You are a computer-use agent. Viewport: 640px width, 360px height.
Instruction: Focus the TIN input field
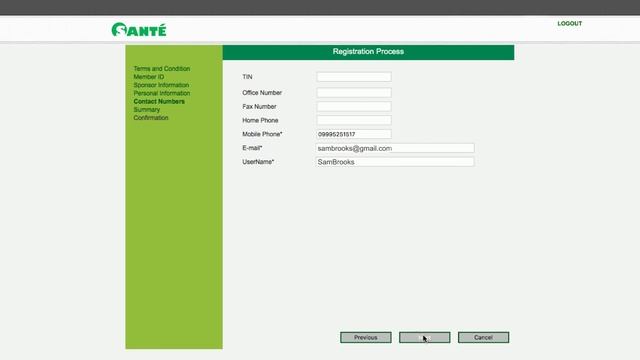(354, 77)
